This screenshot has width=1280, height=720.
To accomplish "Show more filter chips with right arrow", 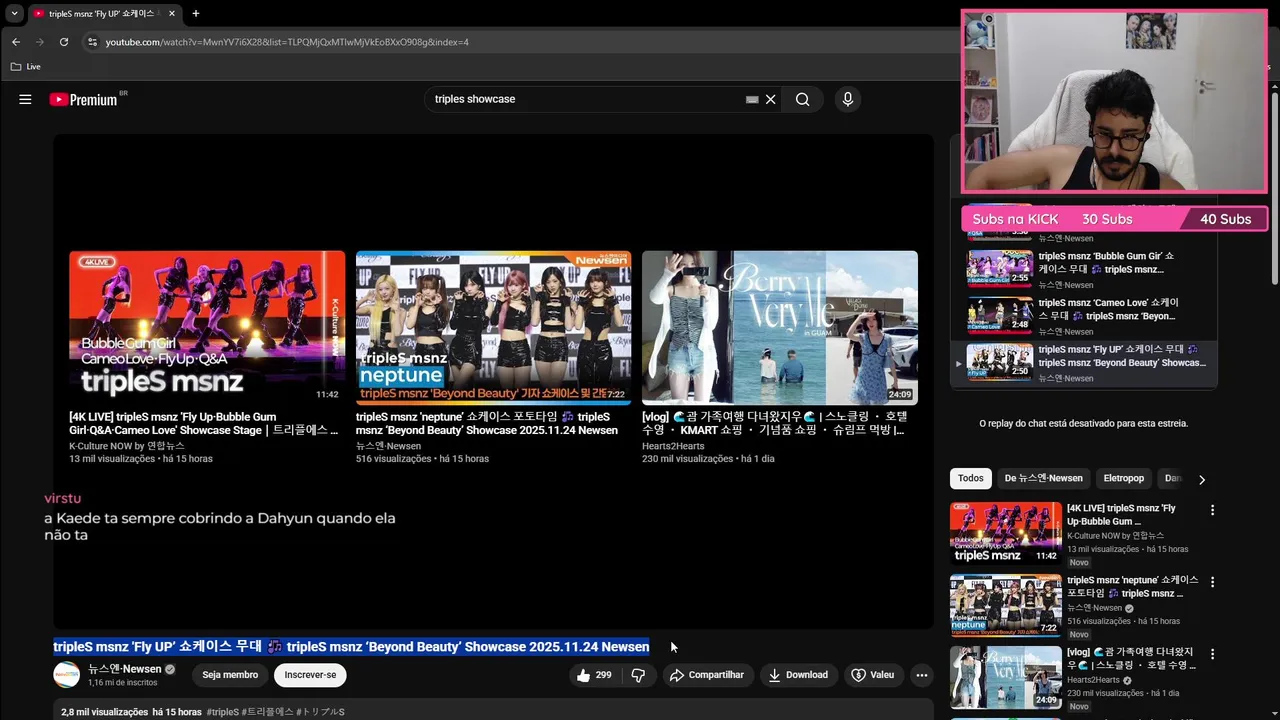I will pos(1201,479).
